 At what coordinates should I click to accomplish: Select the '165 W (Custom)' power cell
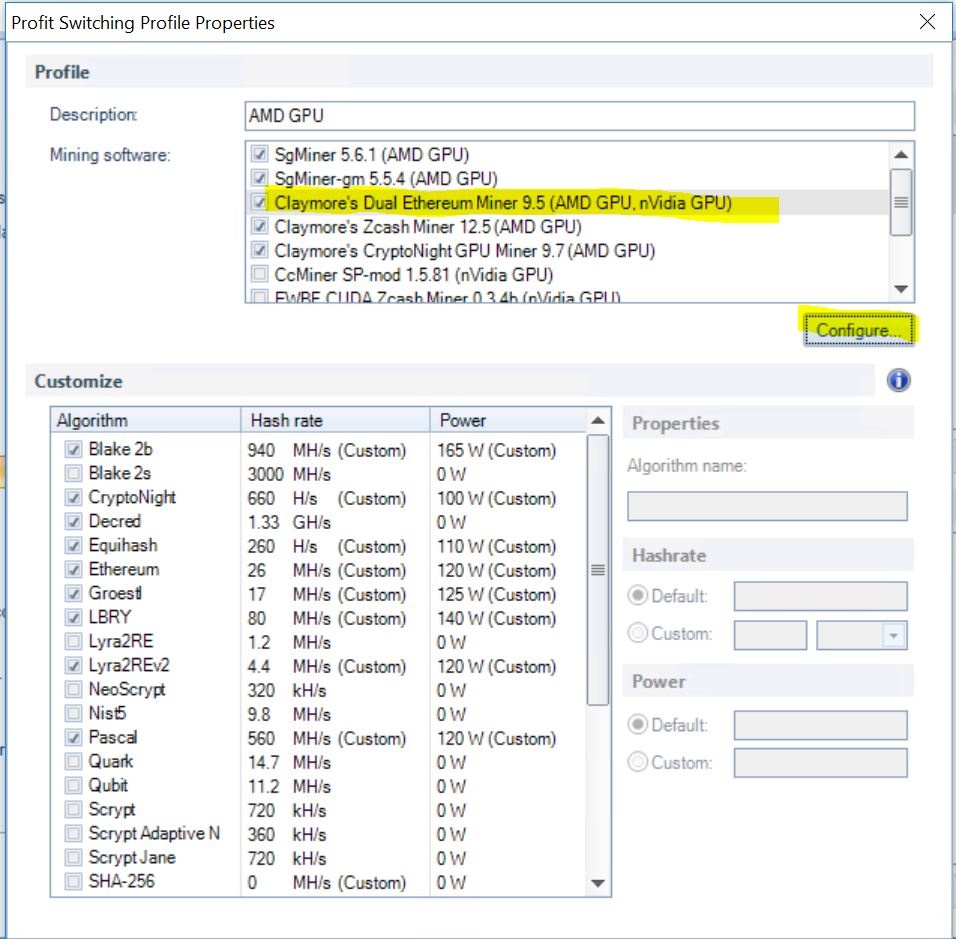[496, 451]
